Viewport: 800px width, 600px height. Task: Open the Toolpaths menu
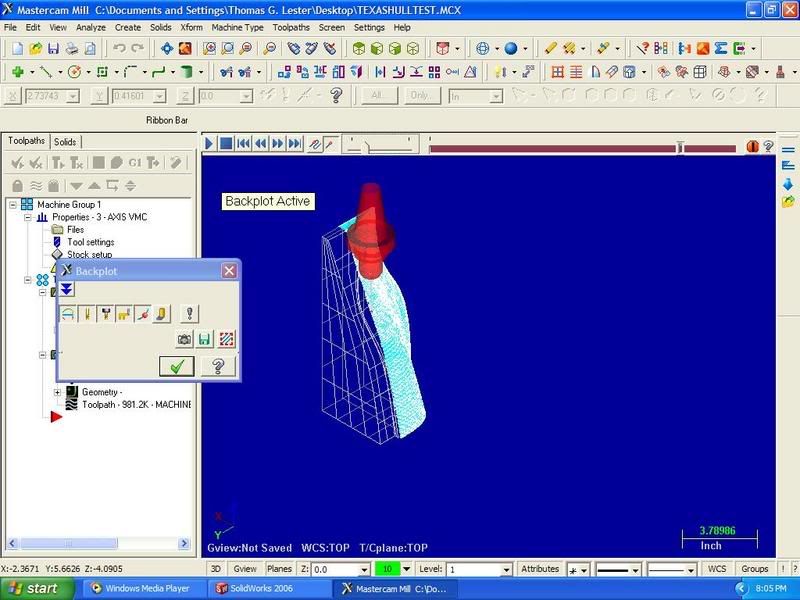(x=291, y=28)
